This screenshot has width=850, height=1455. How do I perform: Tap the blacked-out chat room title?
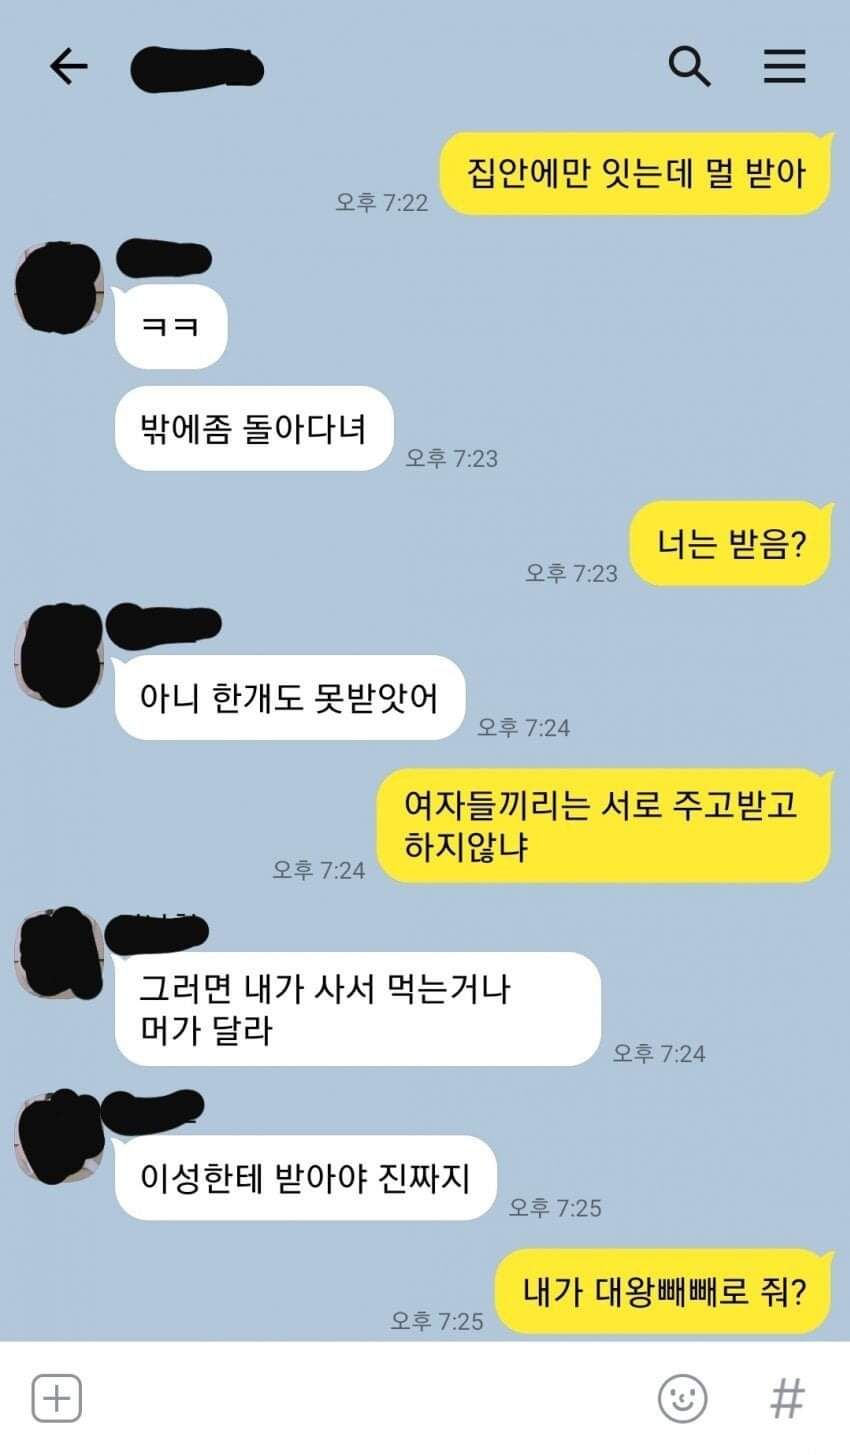[x=197, y=68]
